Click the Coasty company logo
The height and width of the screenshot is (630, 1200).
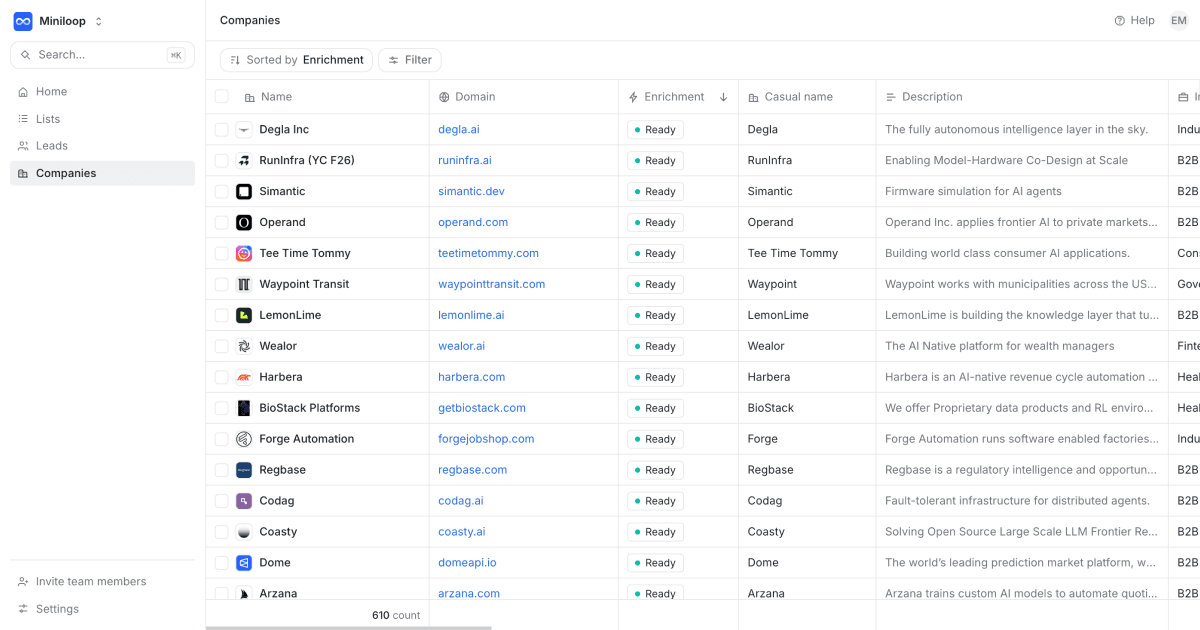tap(244, 533)
